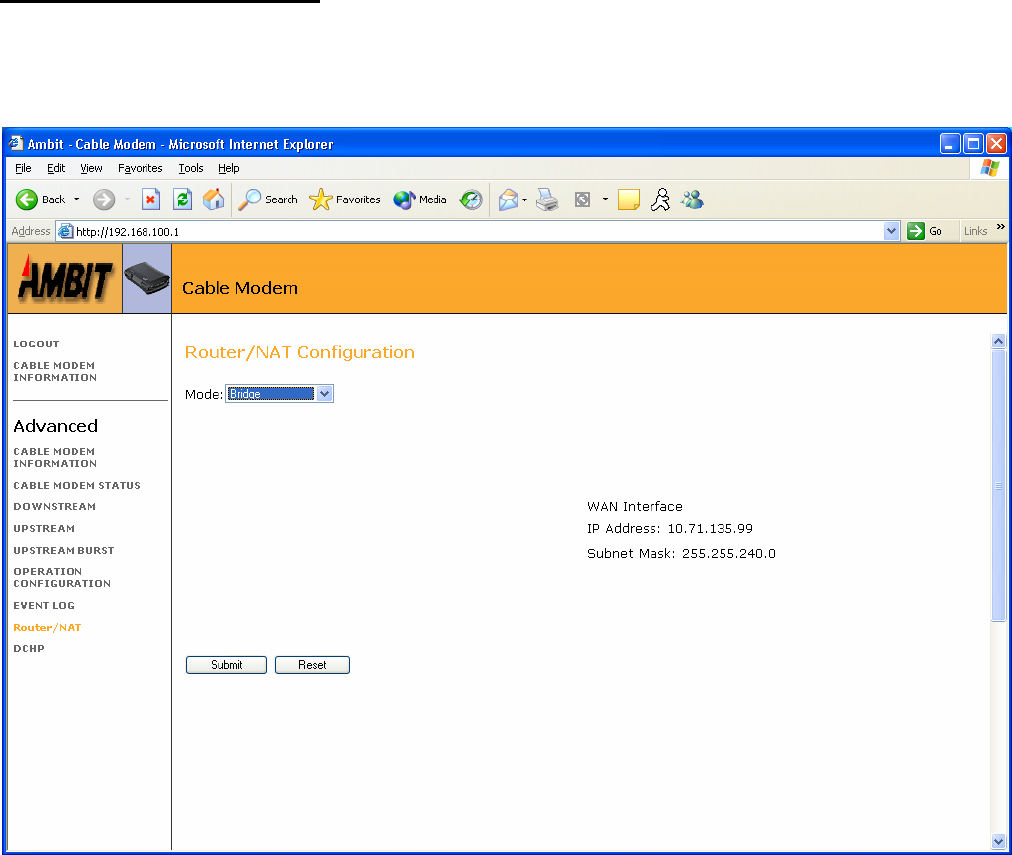Print page with printer icon
Screen dimensions: 1012x855
(x=547, y=200)
